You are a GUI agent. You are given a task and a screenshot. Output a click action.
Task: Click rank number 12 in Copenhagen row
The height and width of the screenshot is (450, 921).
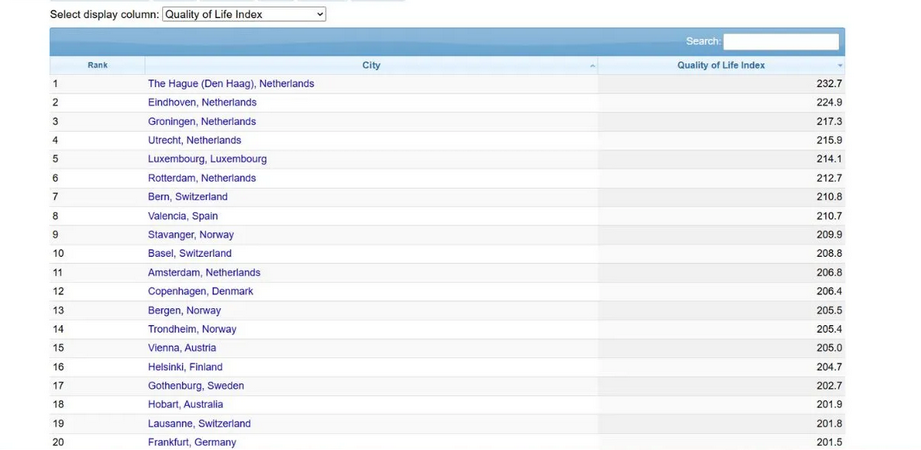click(x=58, y=291)
